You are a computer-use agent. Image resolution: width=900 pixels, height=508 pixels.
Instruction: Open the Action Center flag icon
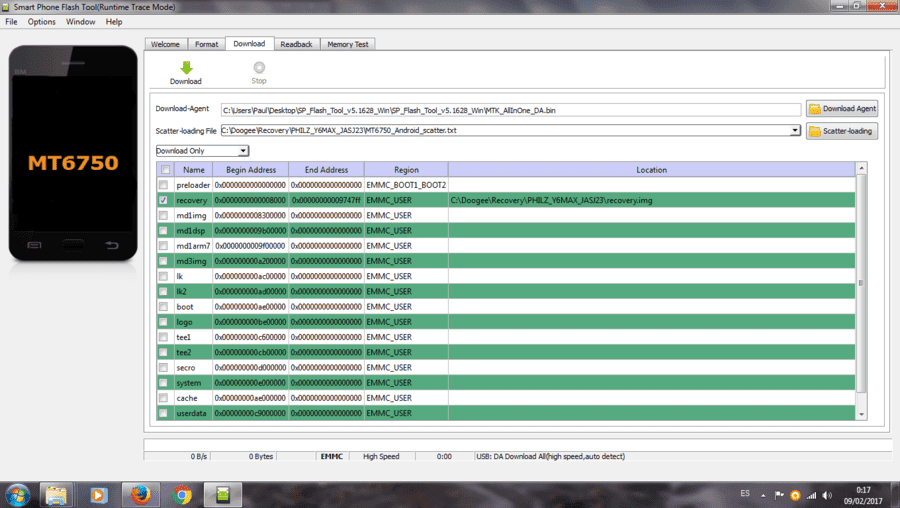pyautogui.click(x=779, y=495)
